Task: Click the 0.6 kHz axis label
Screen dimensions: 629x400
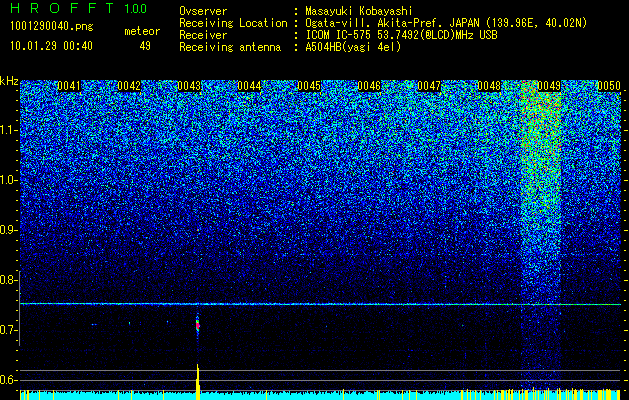Action: pyautogui.click(x=9, y=380)
